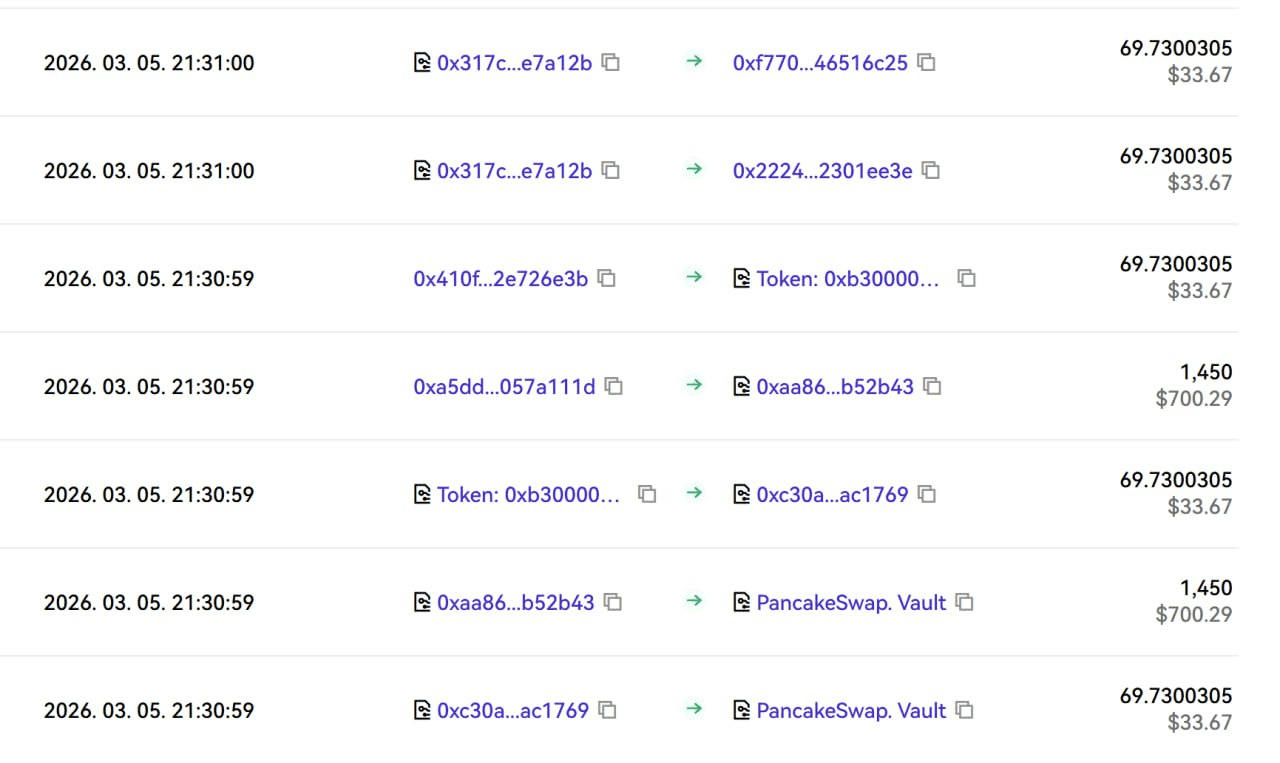Open address 0x2224...2301ee3e
Viewport: 1280px width, 763px height.
822,171
